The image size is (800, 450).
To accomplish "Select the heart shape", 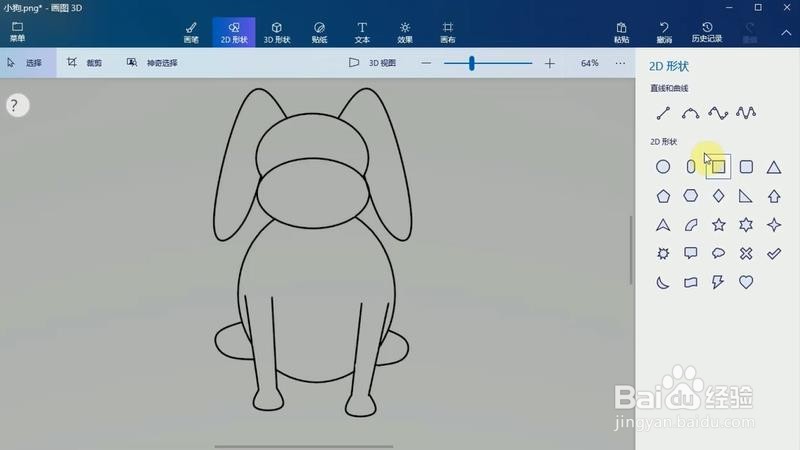I will coord(746,282).
